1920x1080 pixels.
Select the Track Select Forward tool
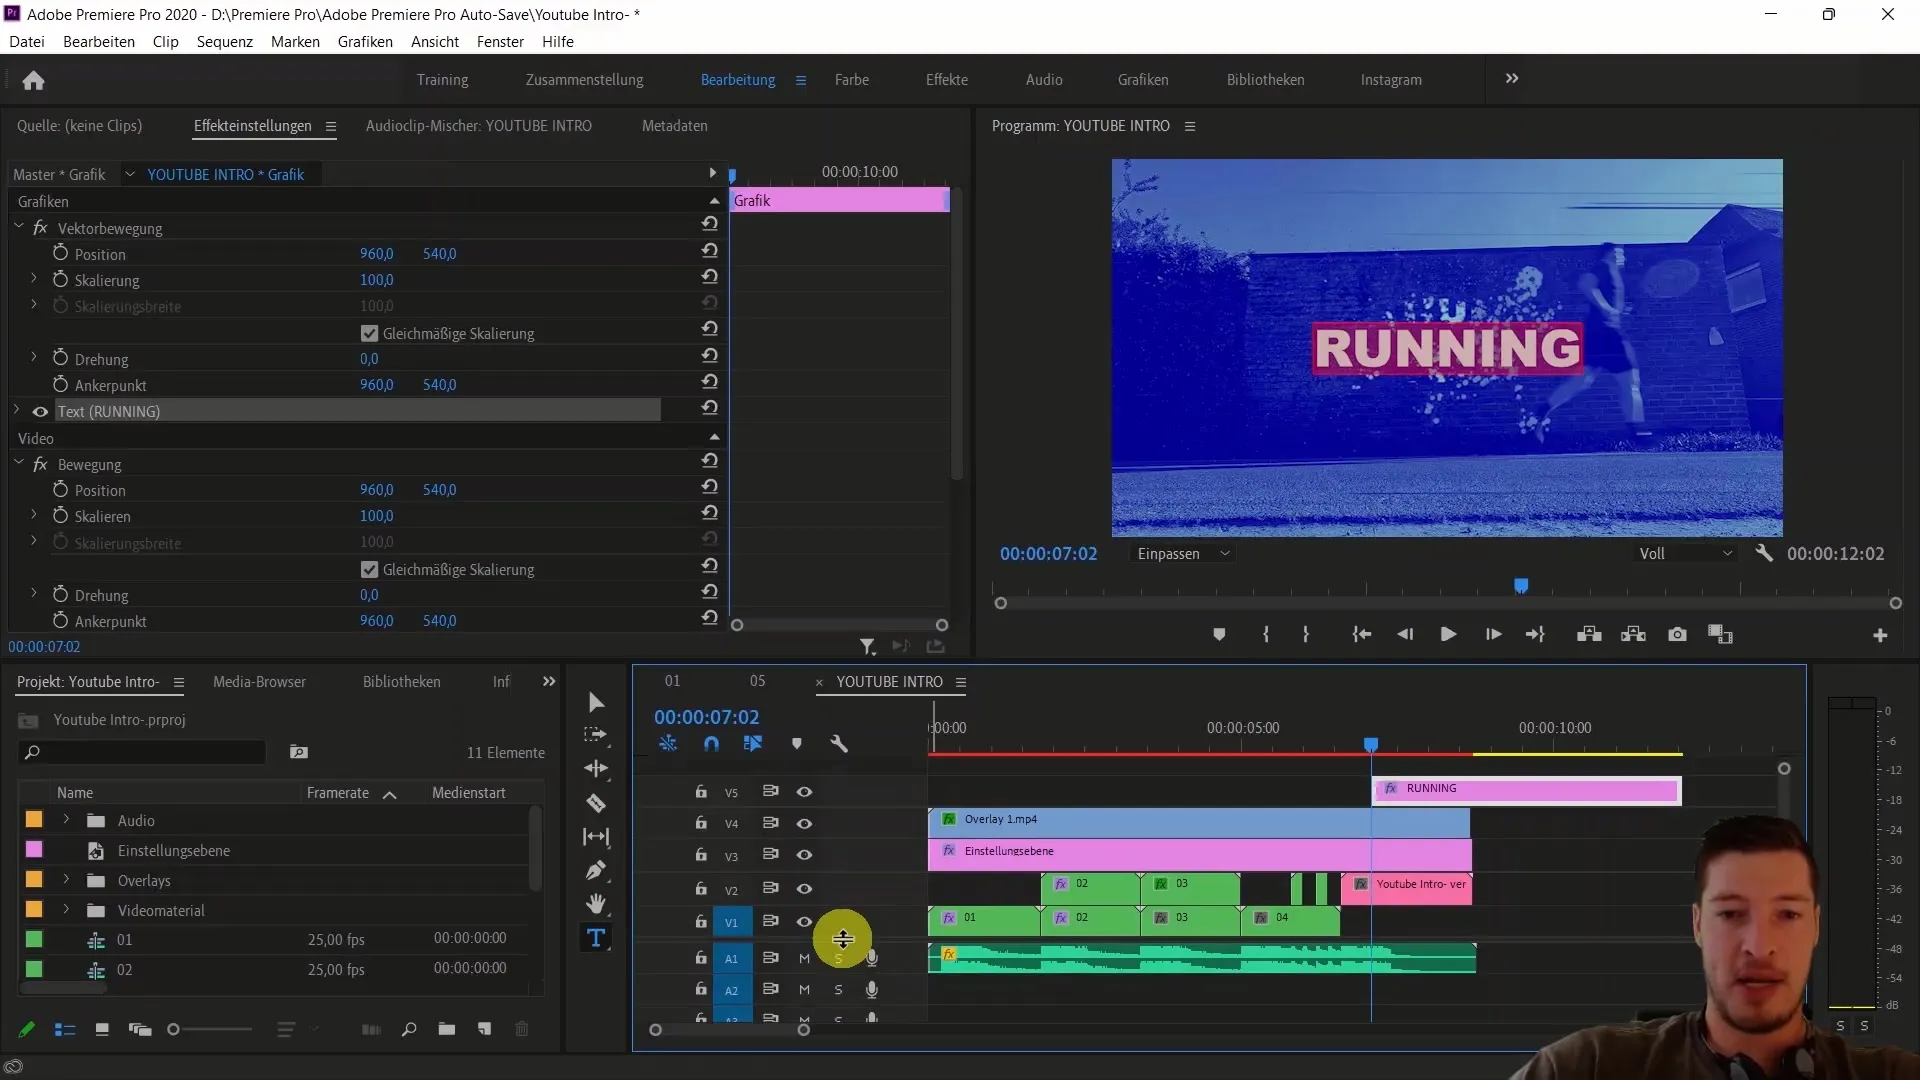click(x=596, y=735)
